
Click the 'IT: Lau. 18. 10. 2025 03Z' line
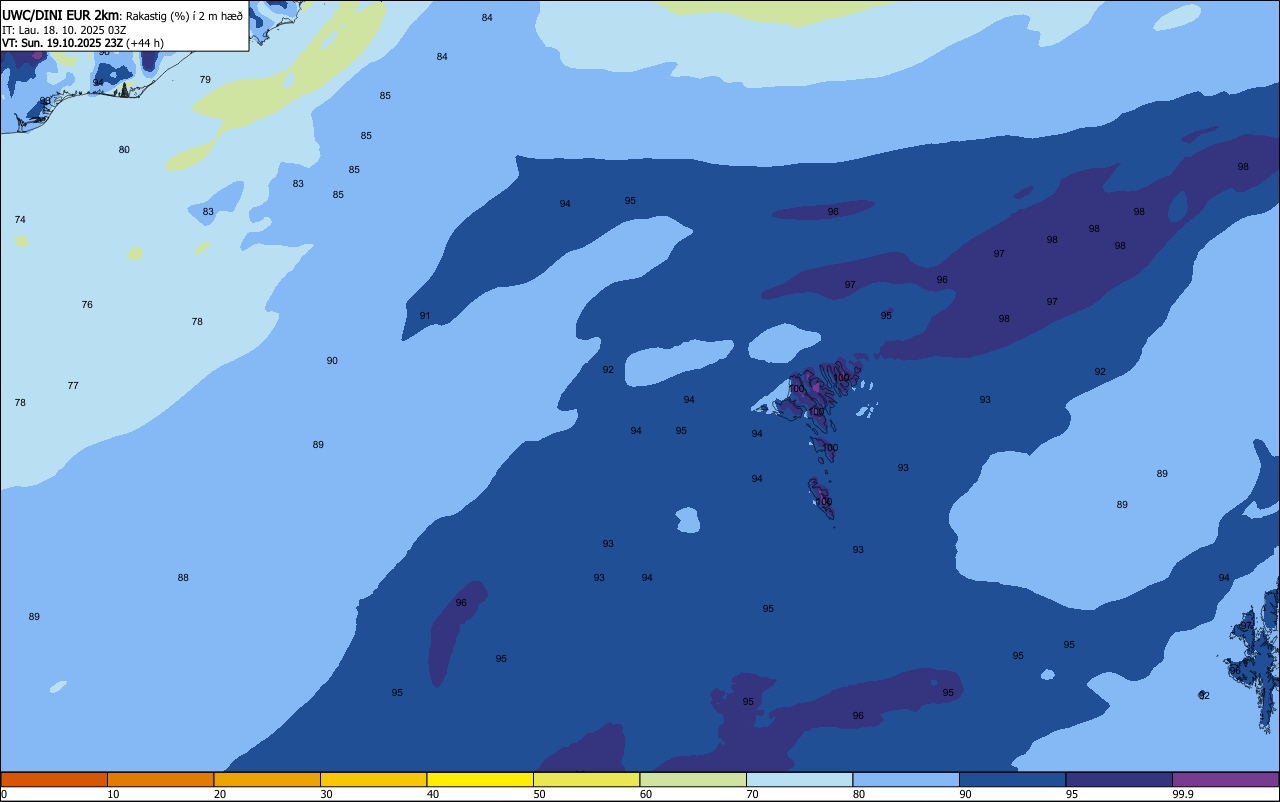point(64,30)
